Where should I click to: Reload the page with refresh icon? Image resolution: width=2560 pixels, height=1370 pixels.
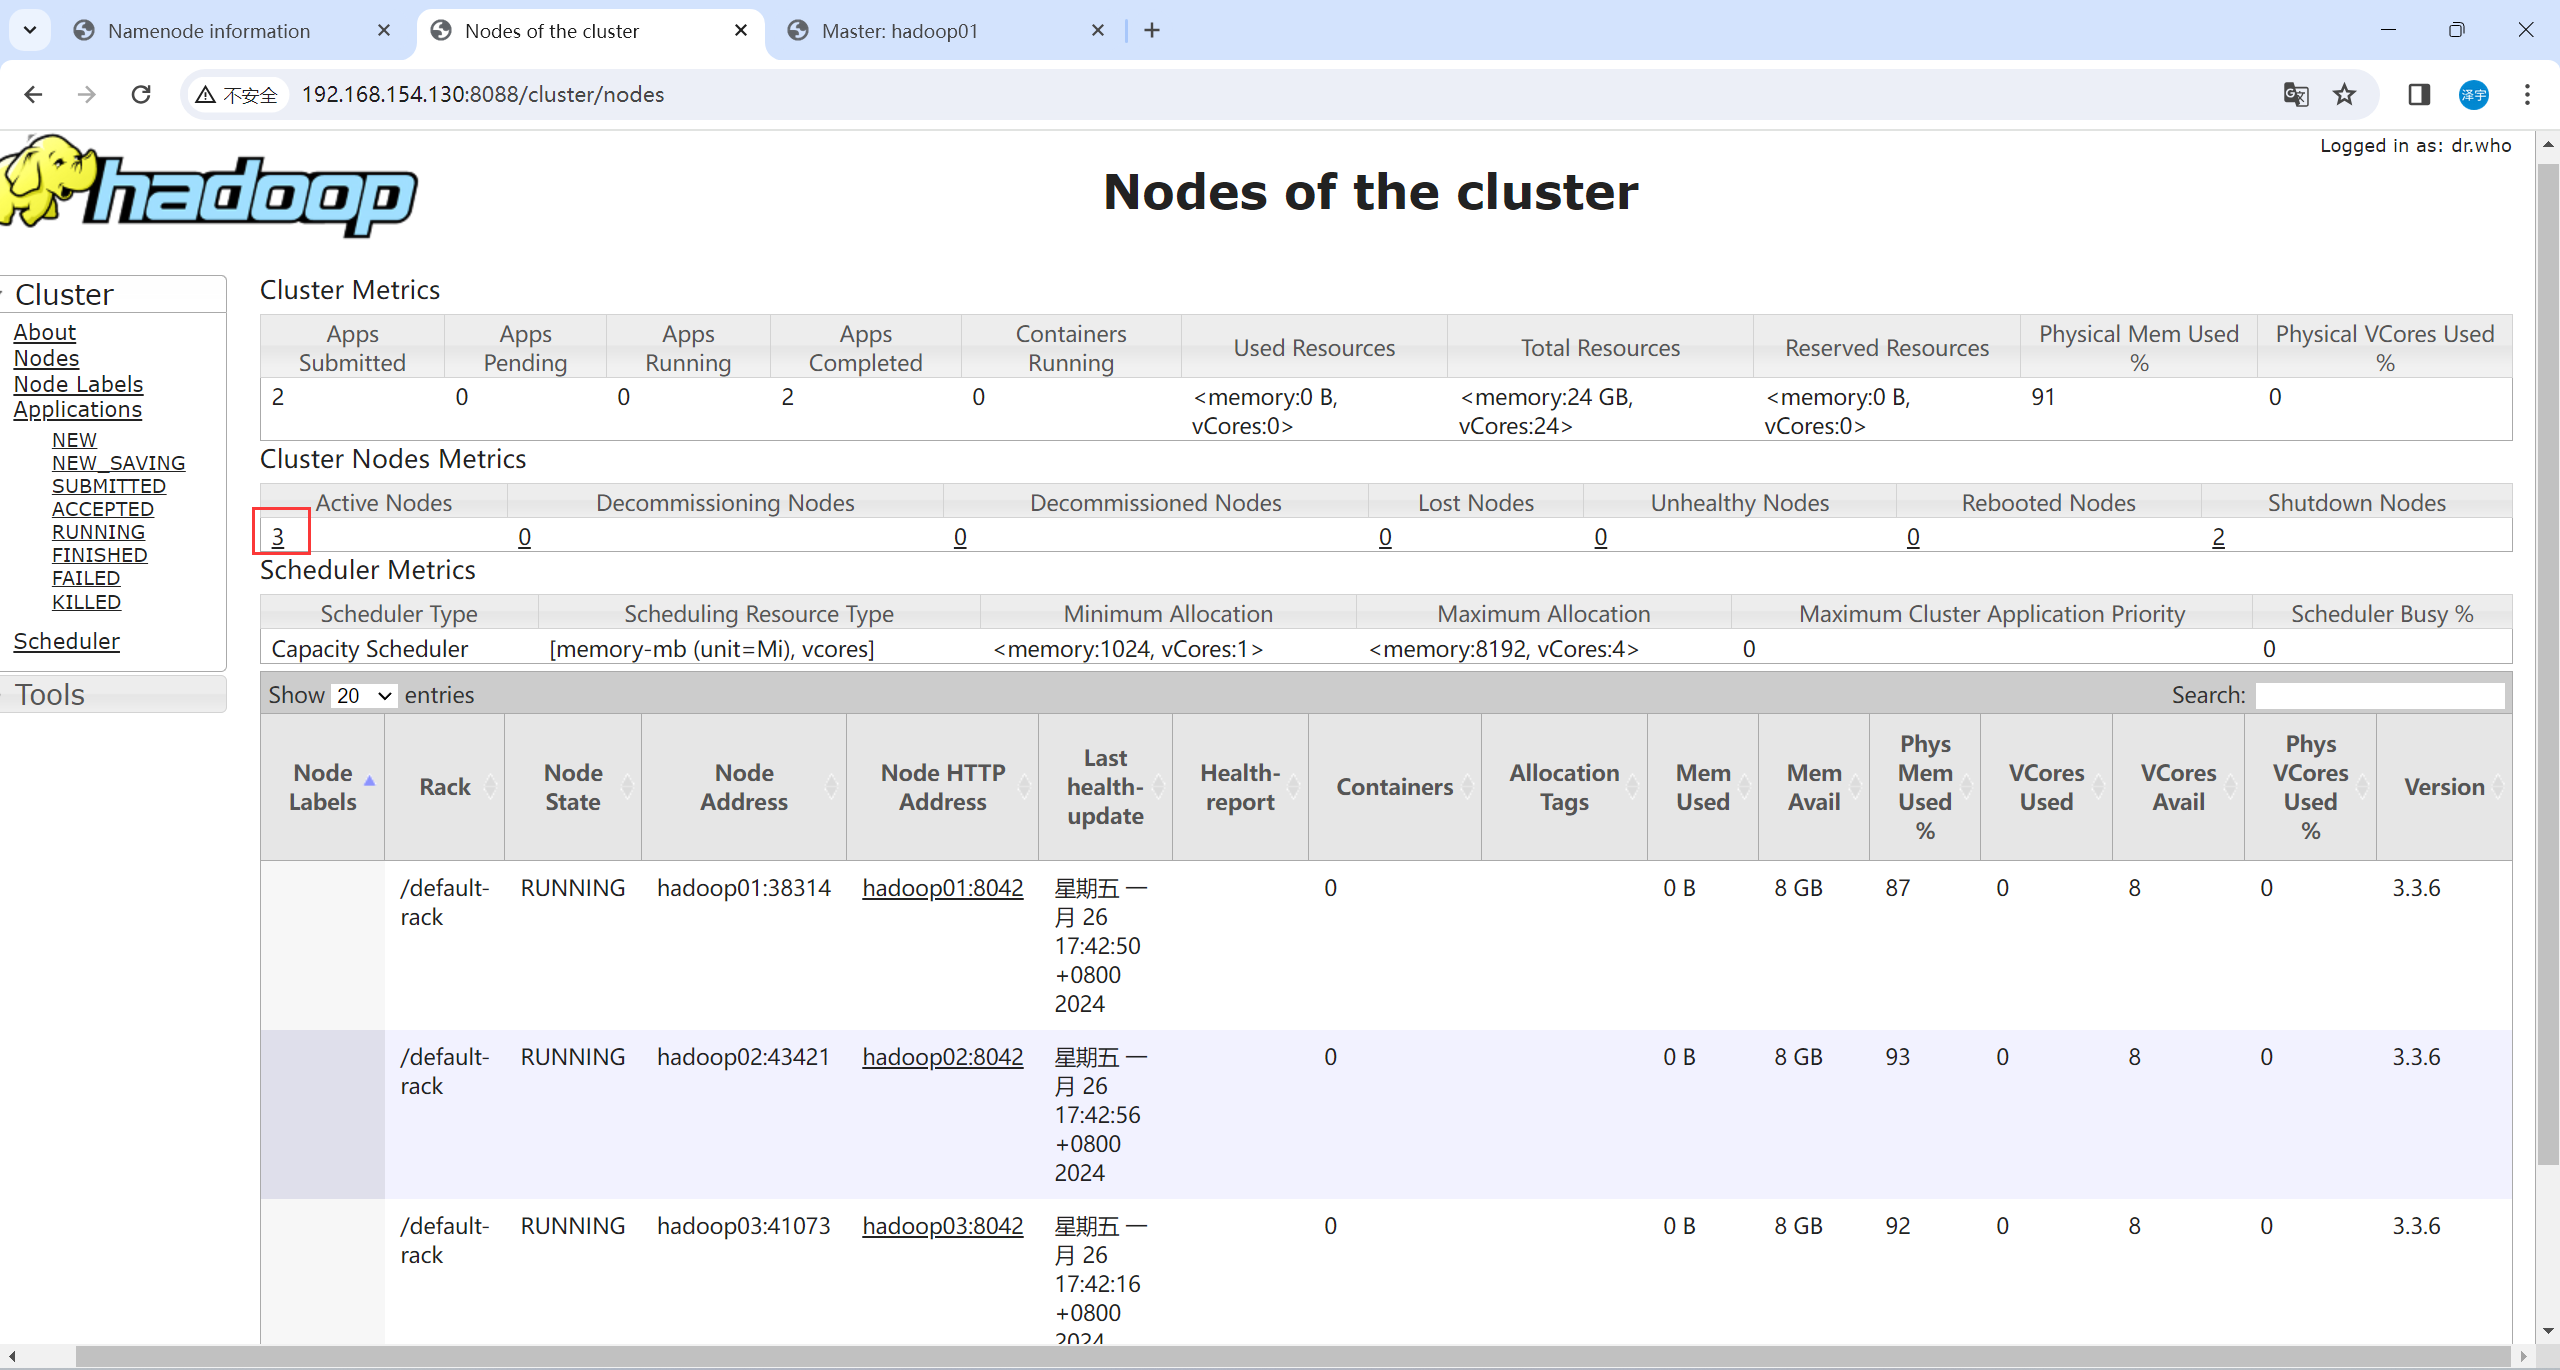coord(141,94)
